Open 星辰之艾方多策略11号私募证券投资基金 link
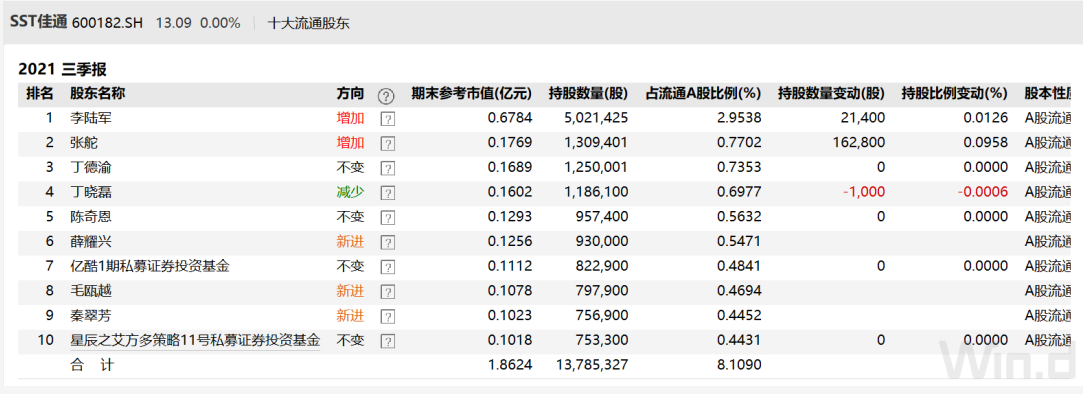 [195, 340]
